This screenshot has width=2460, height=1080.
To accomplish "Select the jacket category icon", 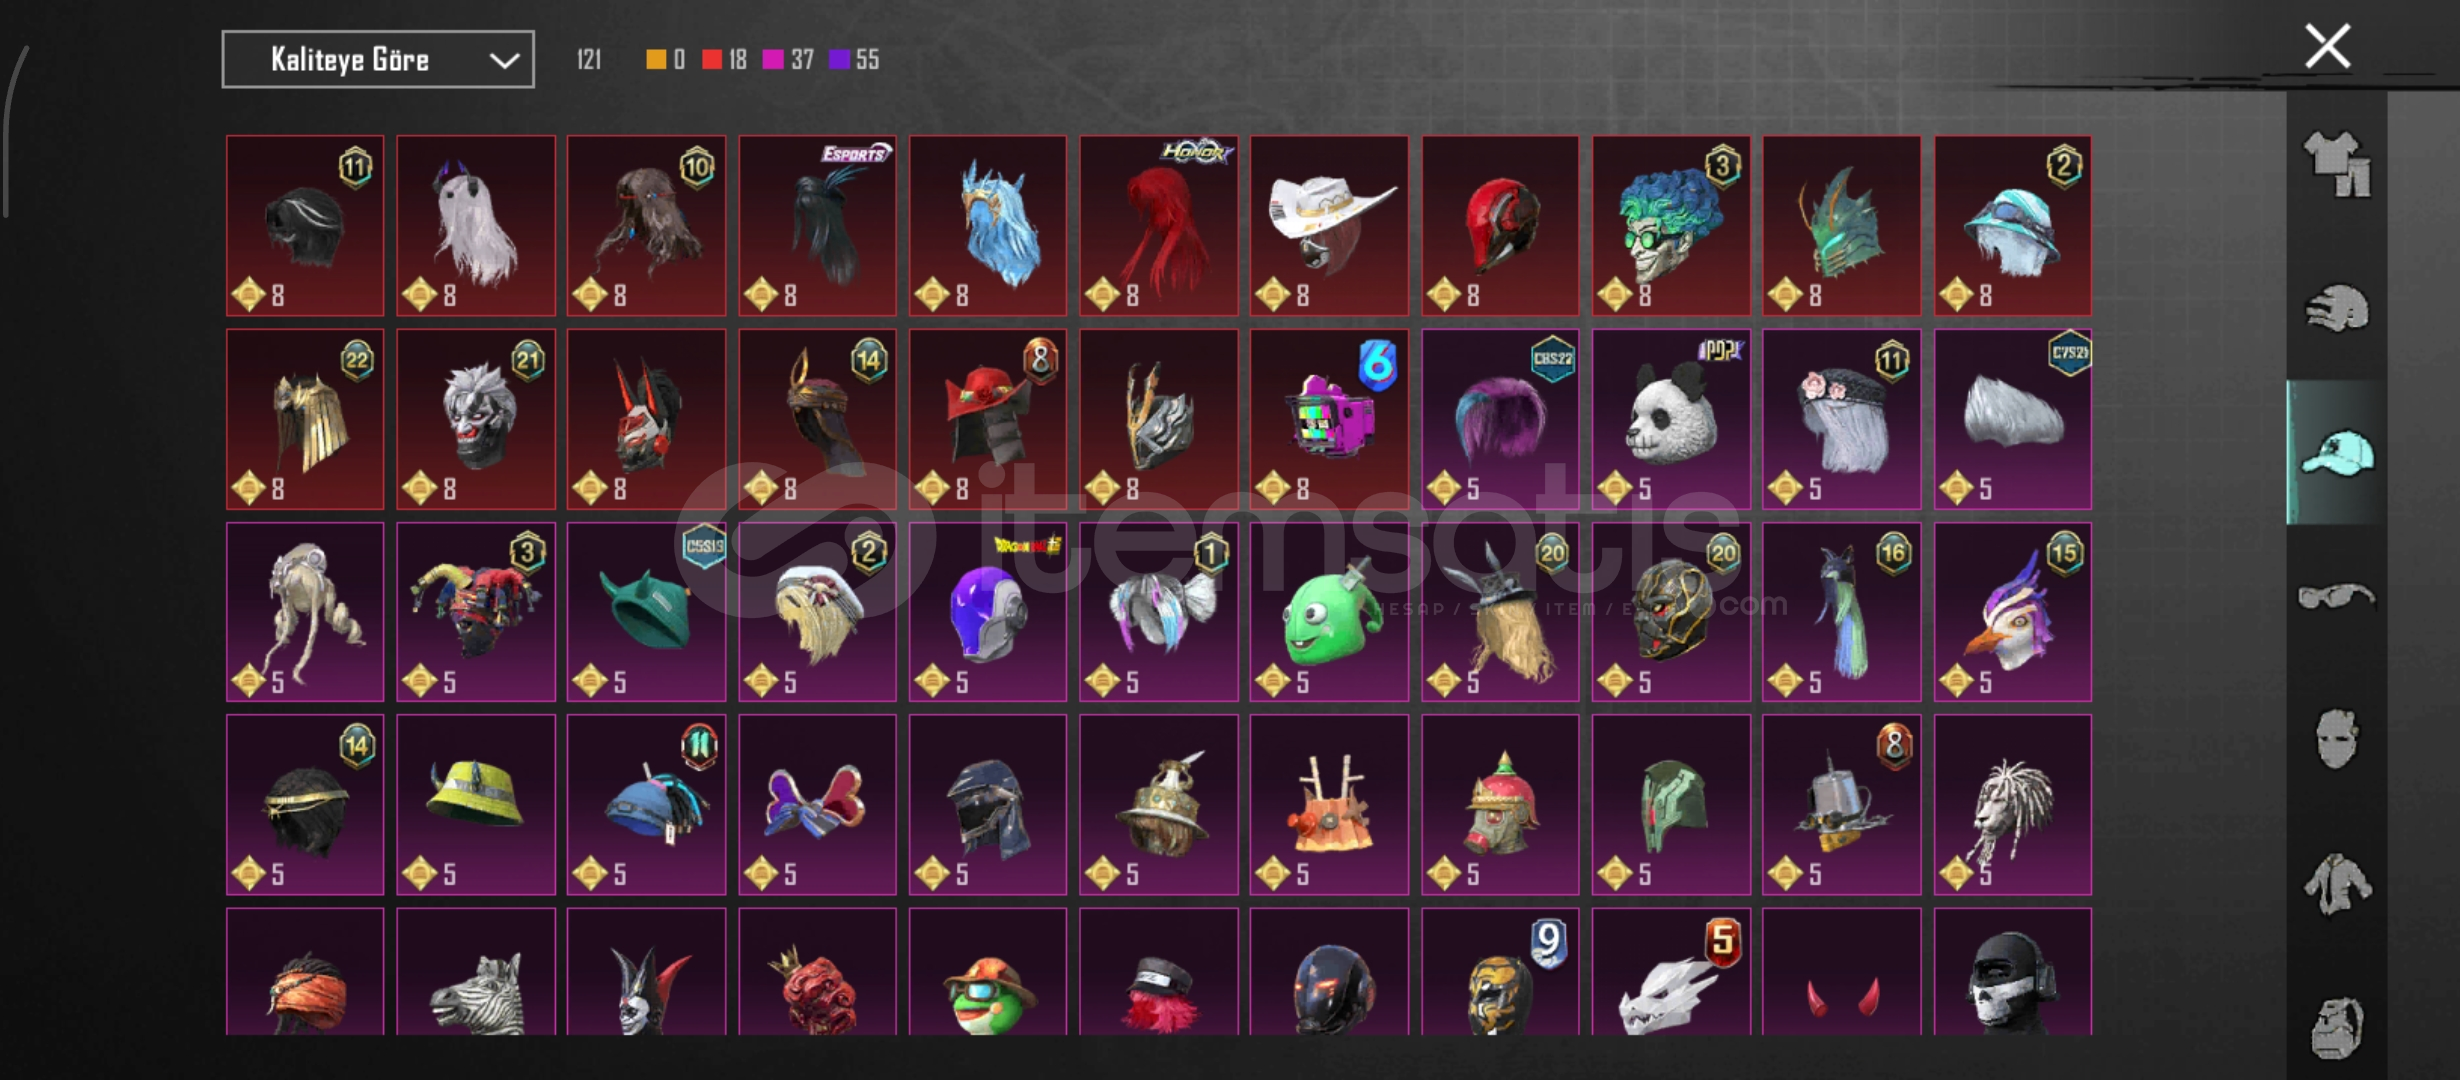I will [x=2337, y=884].
